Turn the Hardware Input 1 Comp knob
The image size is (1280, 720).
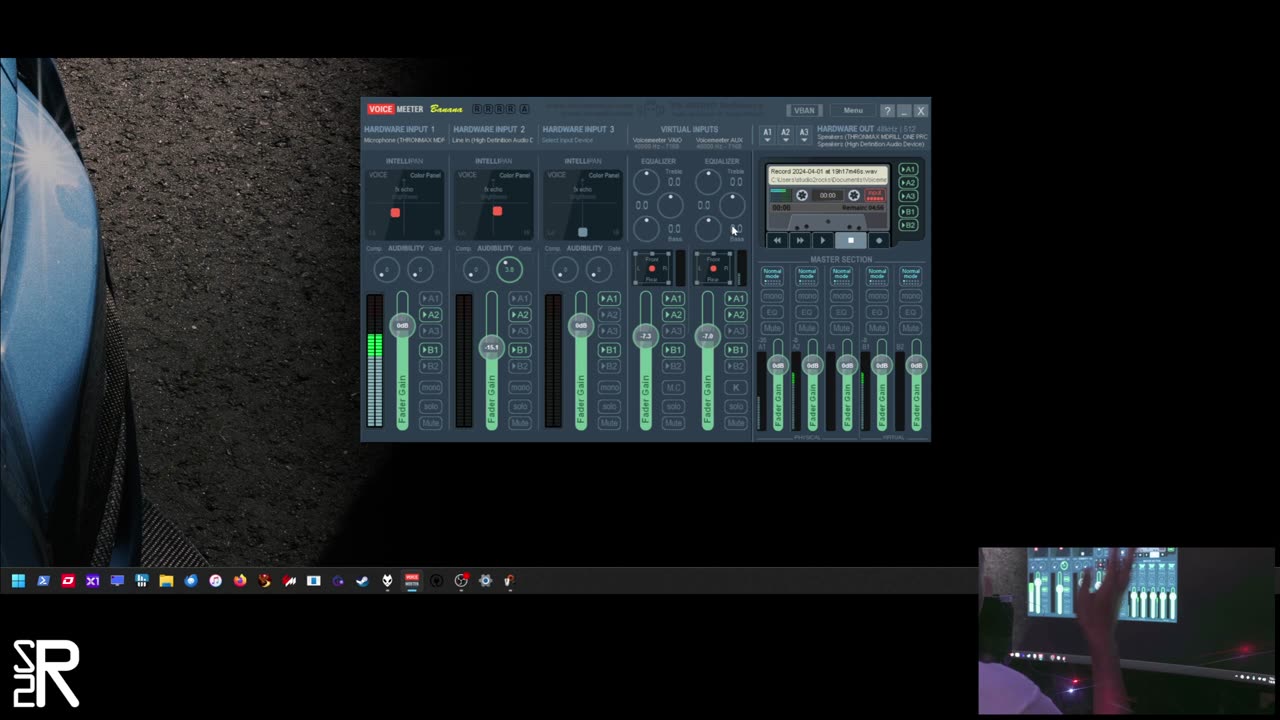(x=386, y=270)
